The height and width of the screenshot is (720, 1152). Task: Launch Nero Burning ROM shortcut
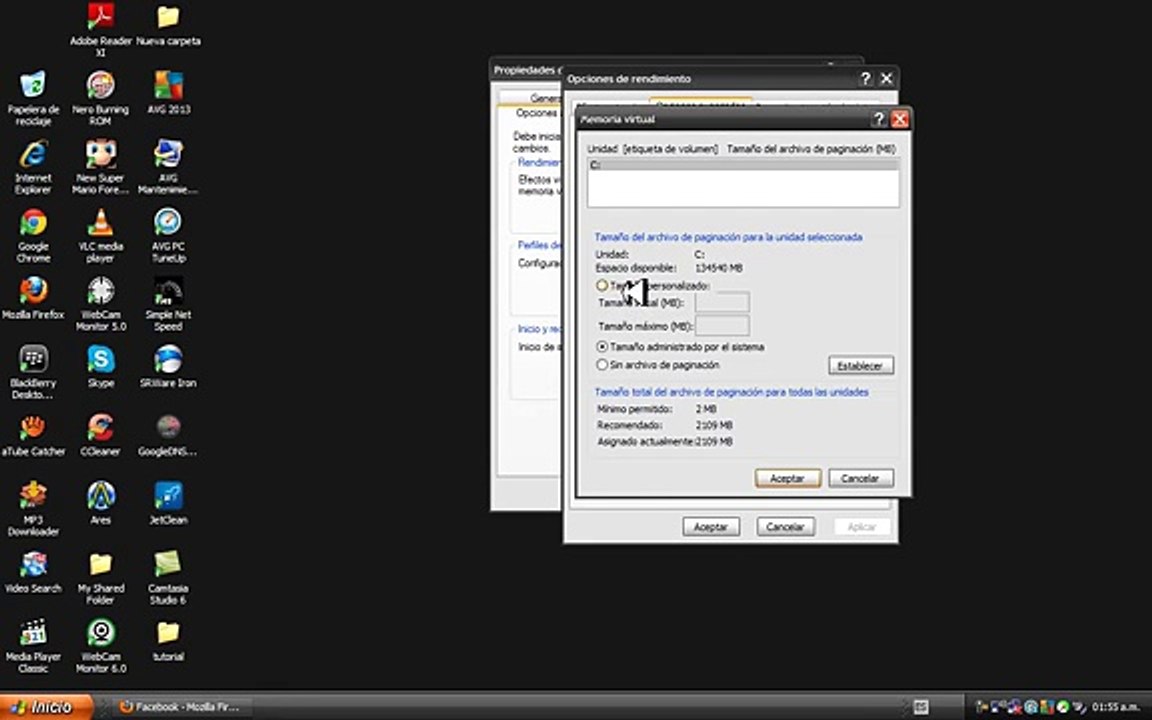click(x=101, y=84)
